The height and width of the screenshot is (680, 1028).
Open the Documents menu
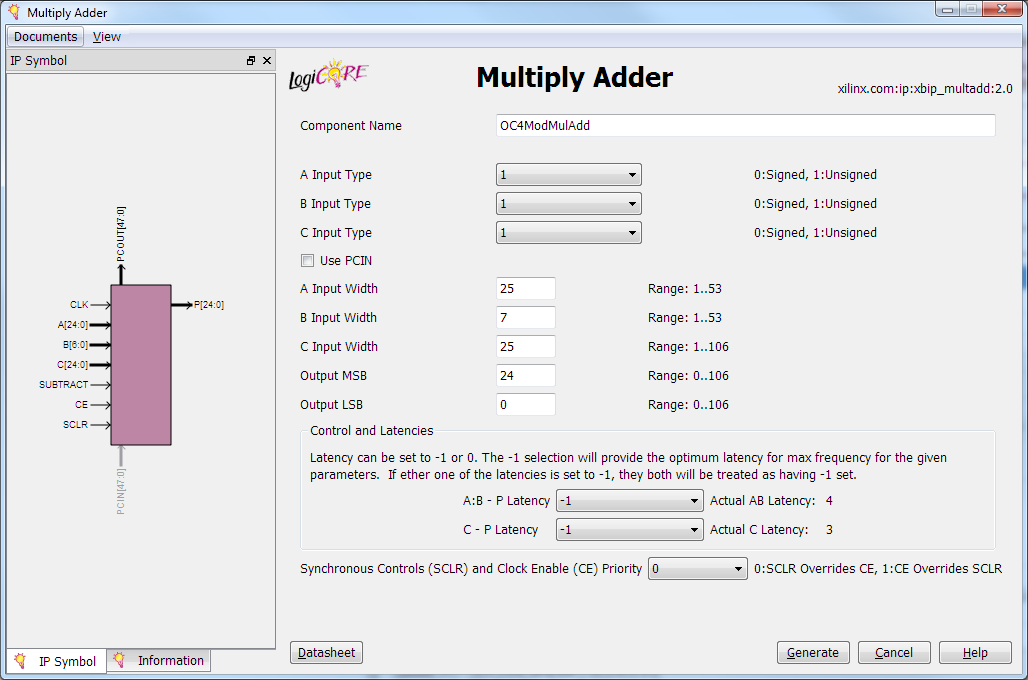click(45, 37)
